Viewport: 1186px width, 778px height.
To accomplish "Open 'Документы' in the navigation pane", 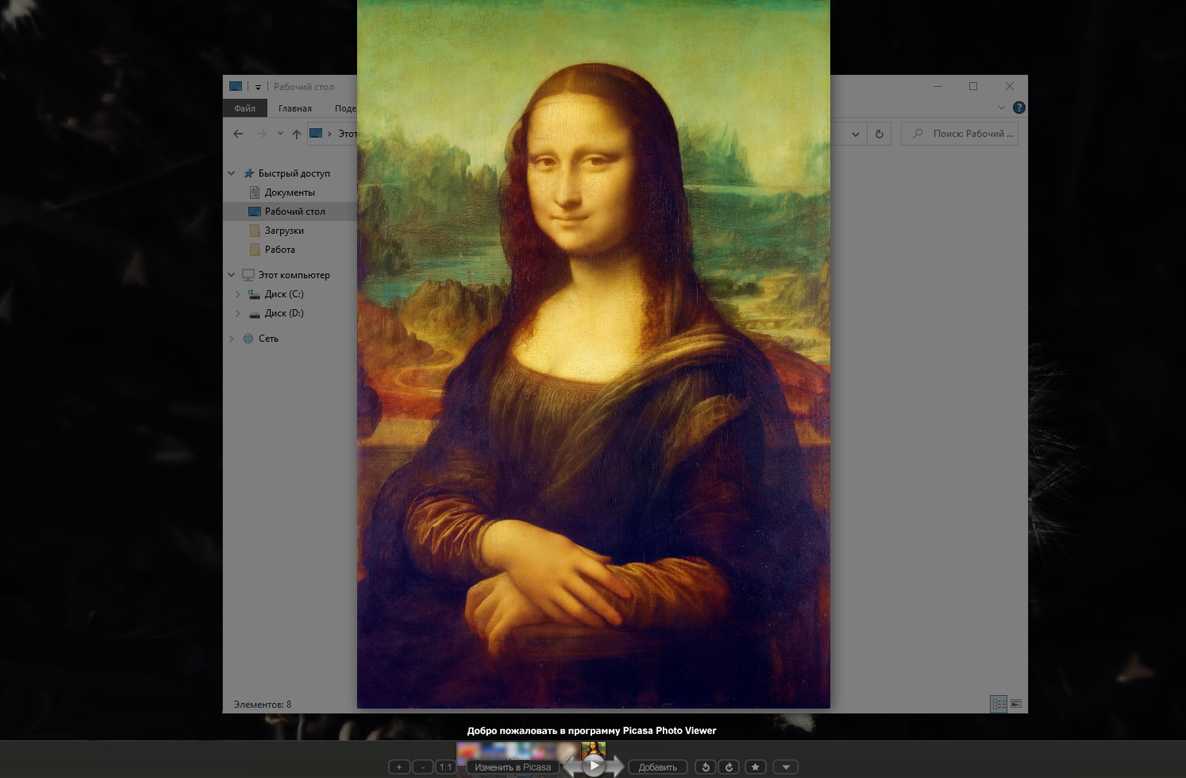I will 290,192.
